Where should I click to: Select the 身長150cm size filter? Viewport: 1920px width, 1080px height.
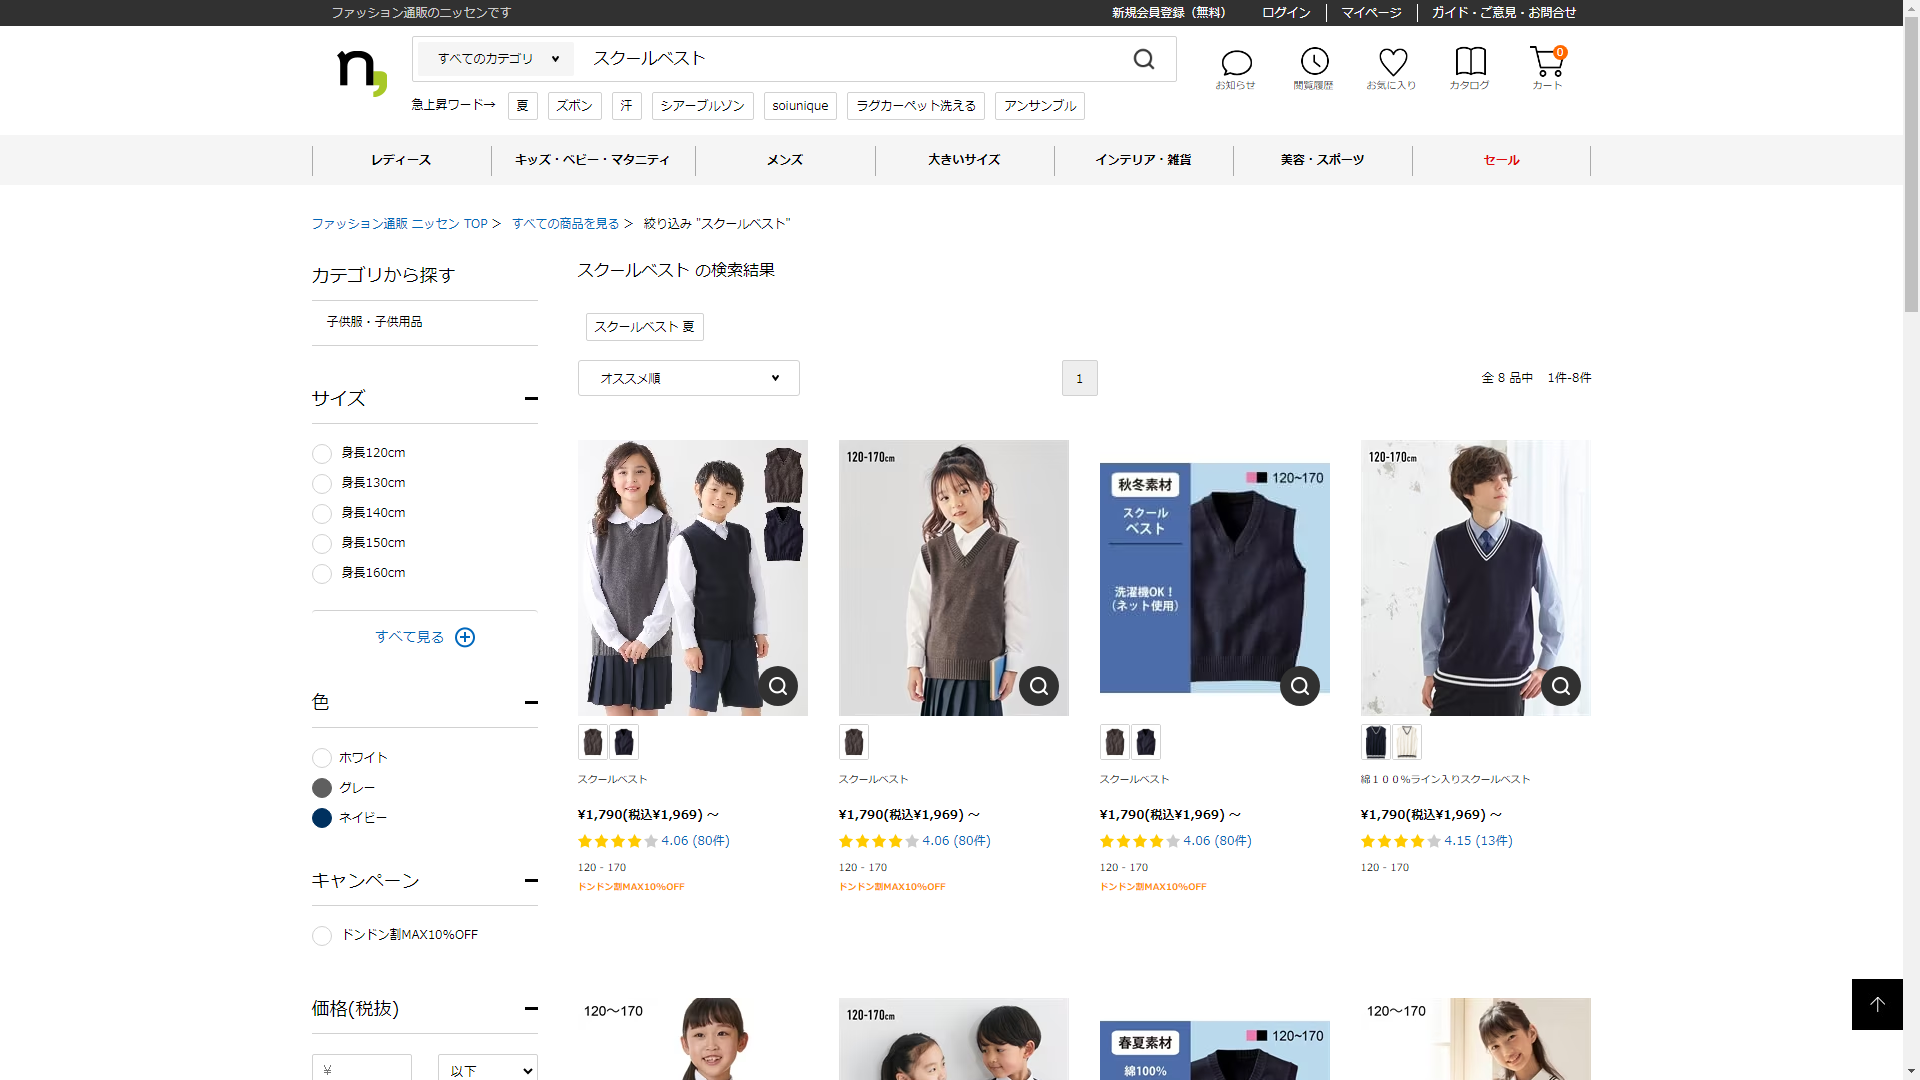322,544
